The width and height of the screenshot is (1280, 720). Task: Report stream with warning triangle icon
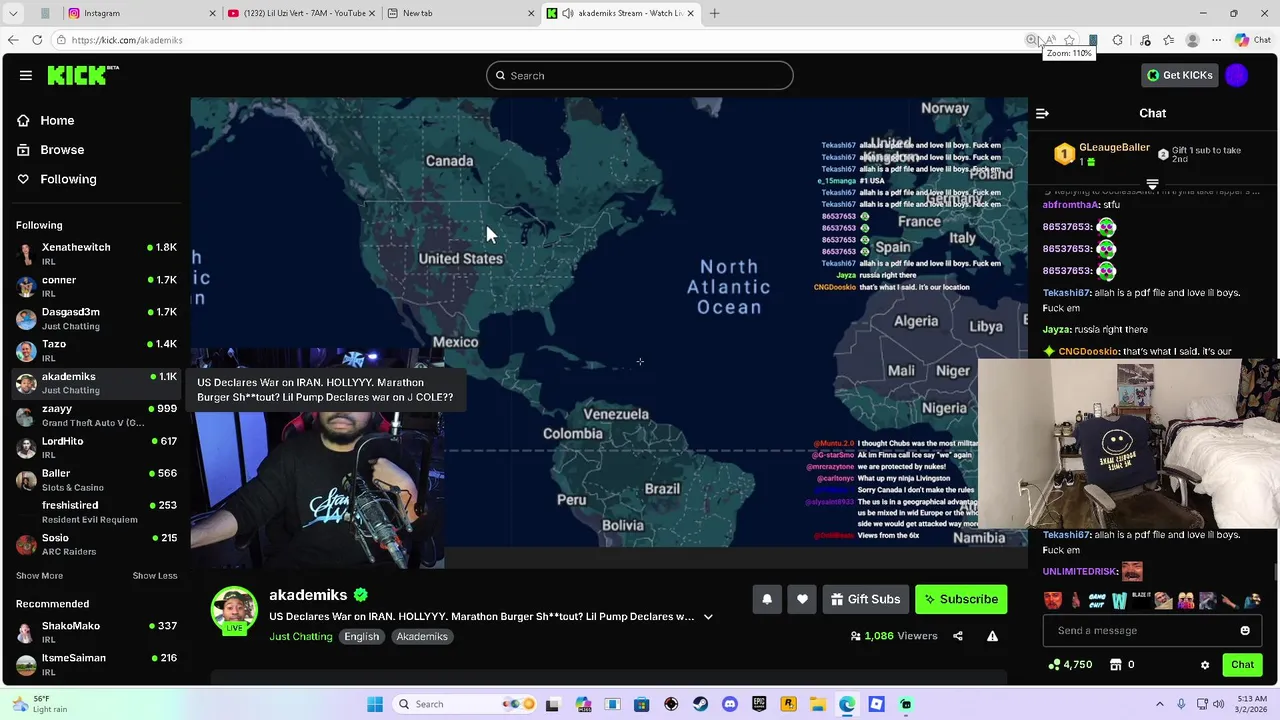[992, 636]
